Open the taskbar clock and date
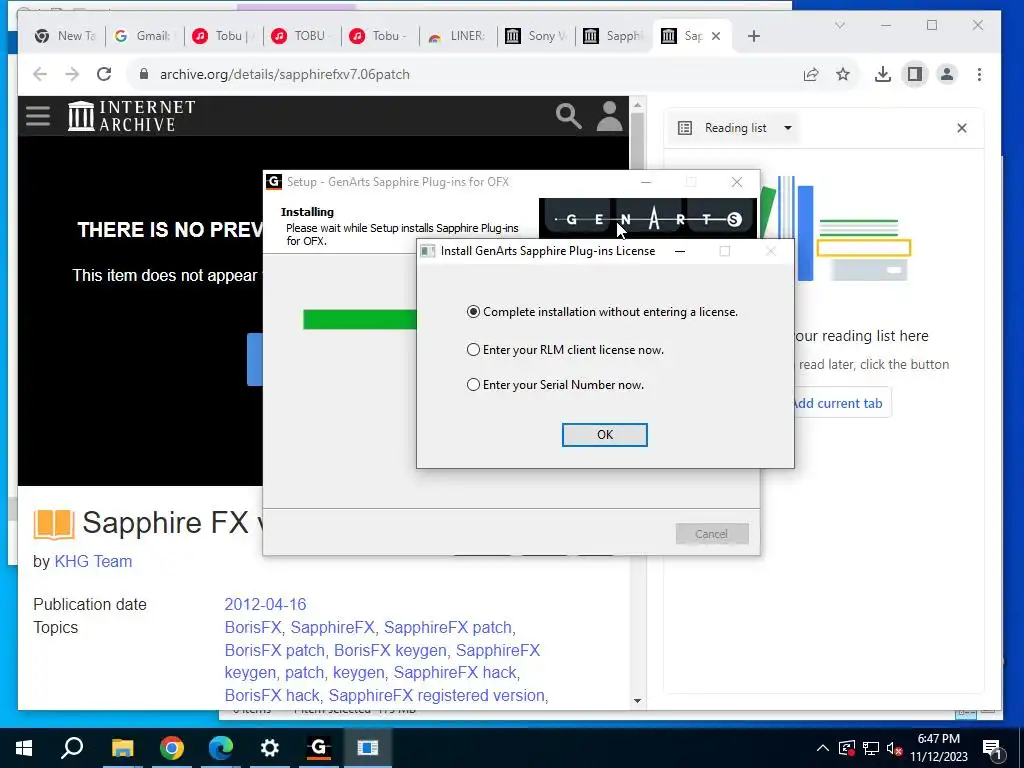The height and width of the screenshot is (768, 1024). pyautogui.click(x=938, y=748)
